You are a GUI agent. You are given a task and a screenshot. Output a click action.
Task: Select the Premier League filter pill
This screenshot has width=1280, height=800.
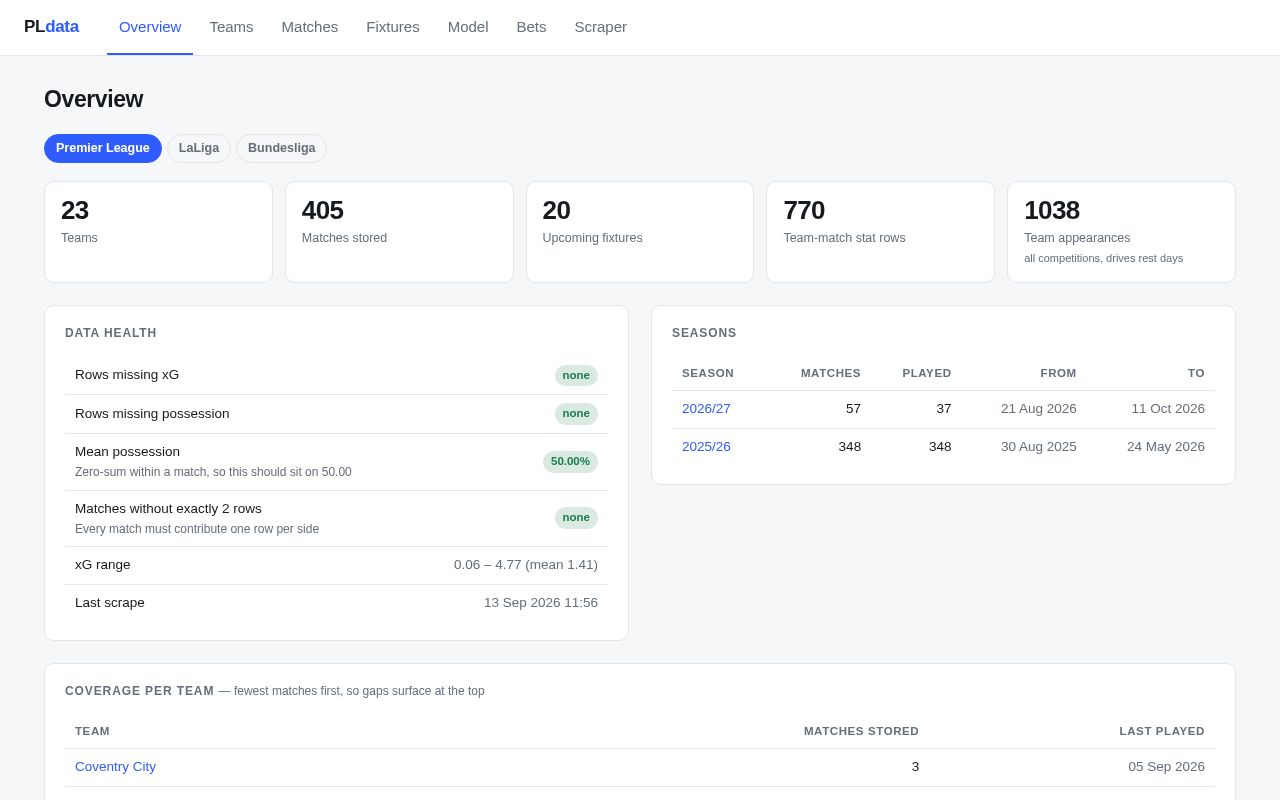point(103,148)
